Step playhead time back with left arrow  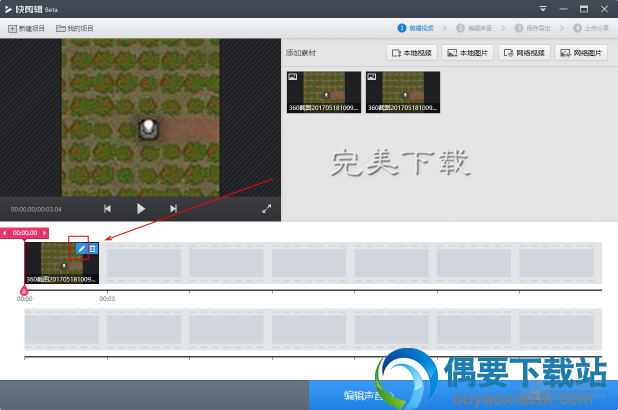pyautogui.click(x=4, y=233)
